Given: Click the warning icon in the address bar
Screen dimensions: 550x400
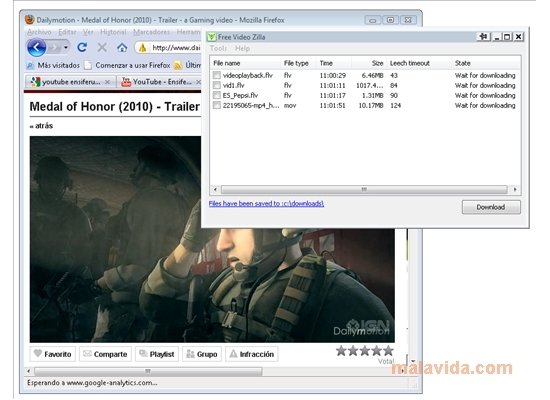Looking at the screenshot, I should [x=142, y=48].
